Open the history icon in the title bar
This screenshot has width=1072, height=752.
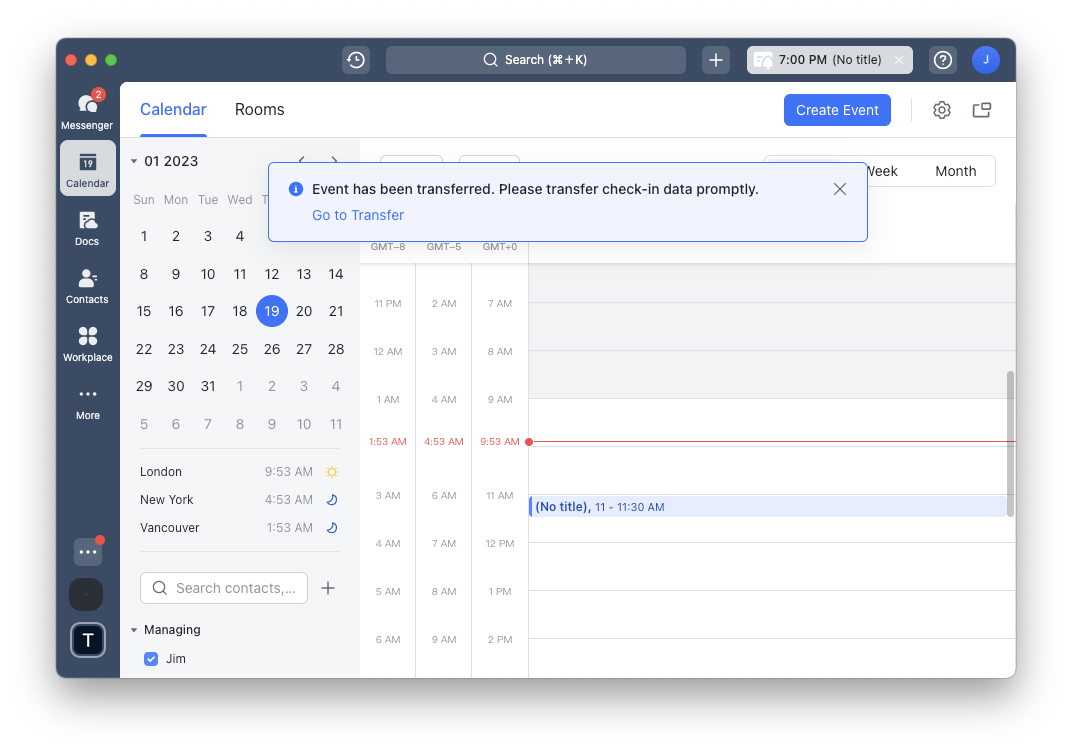(355, 59)
